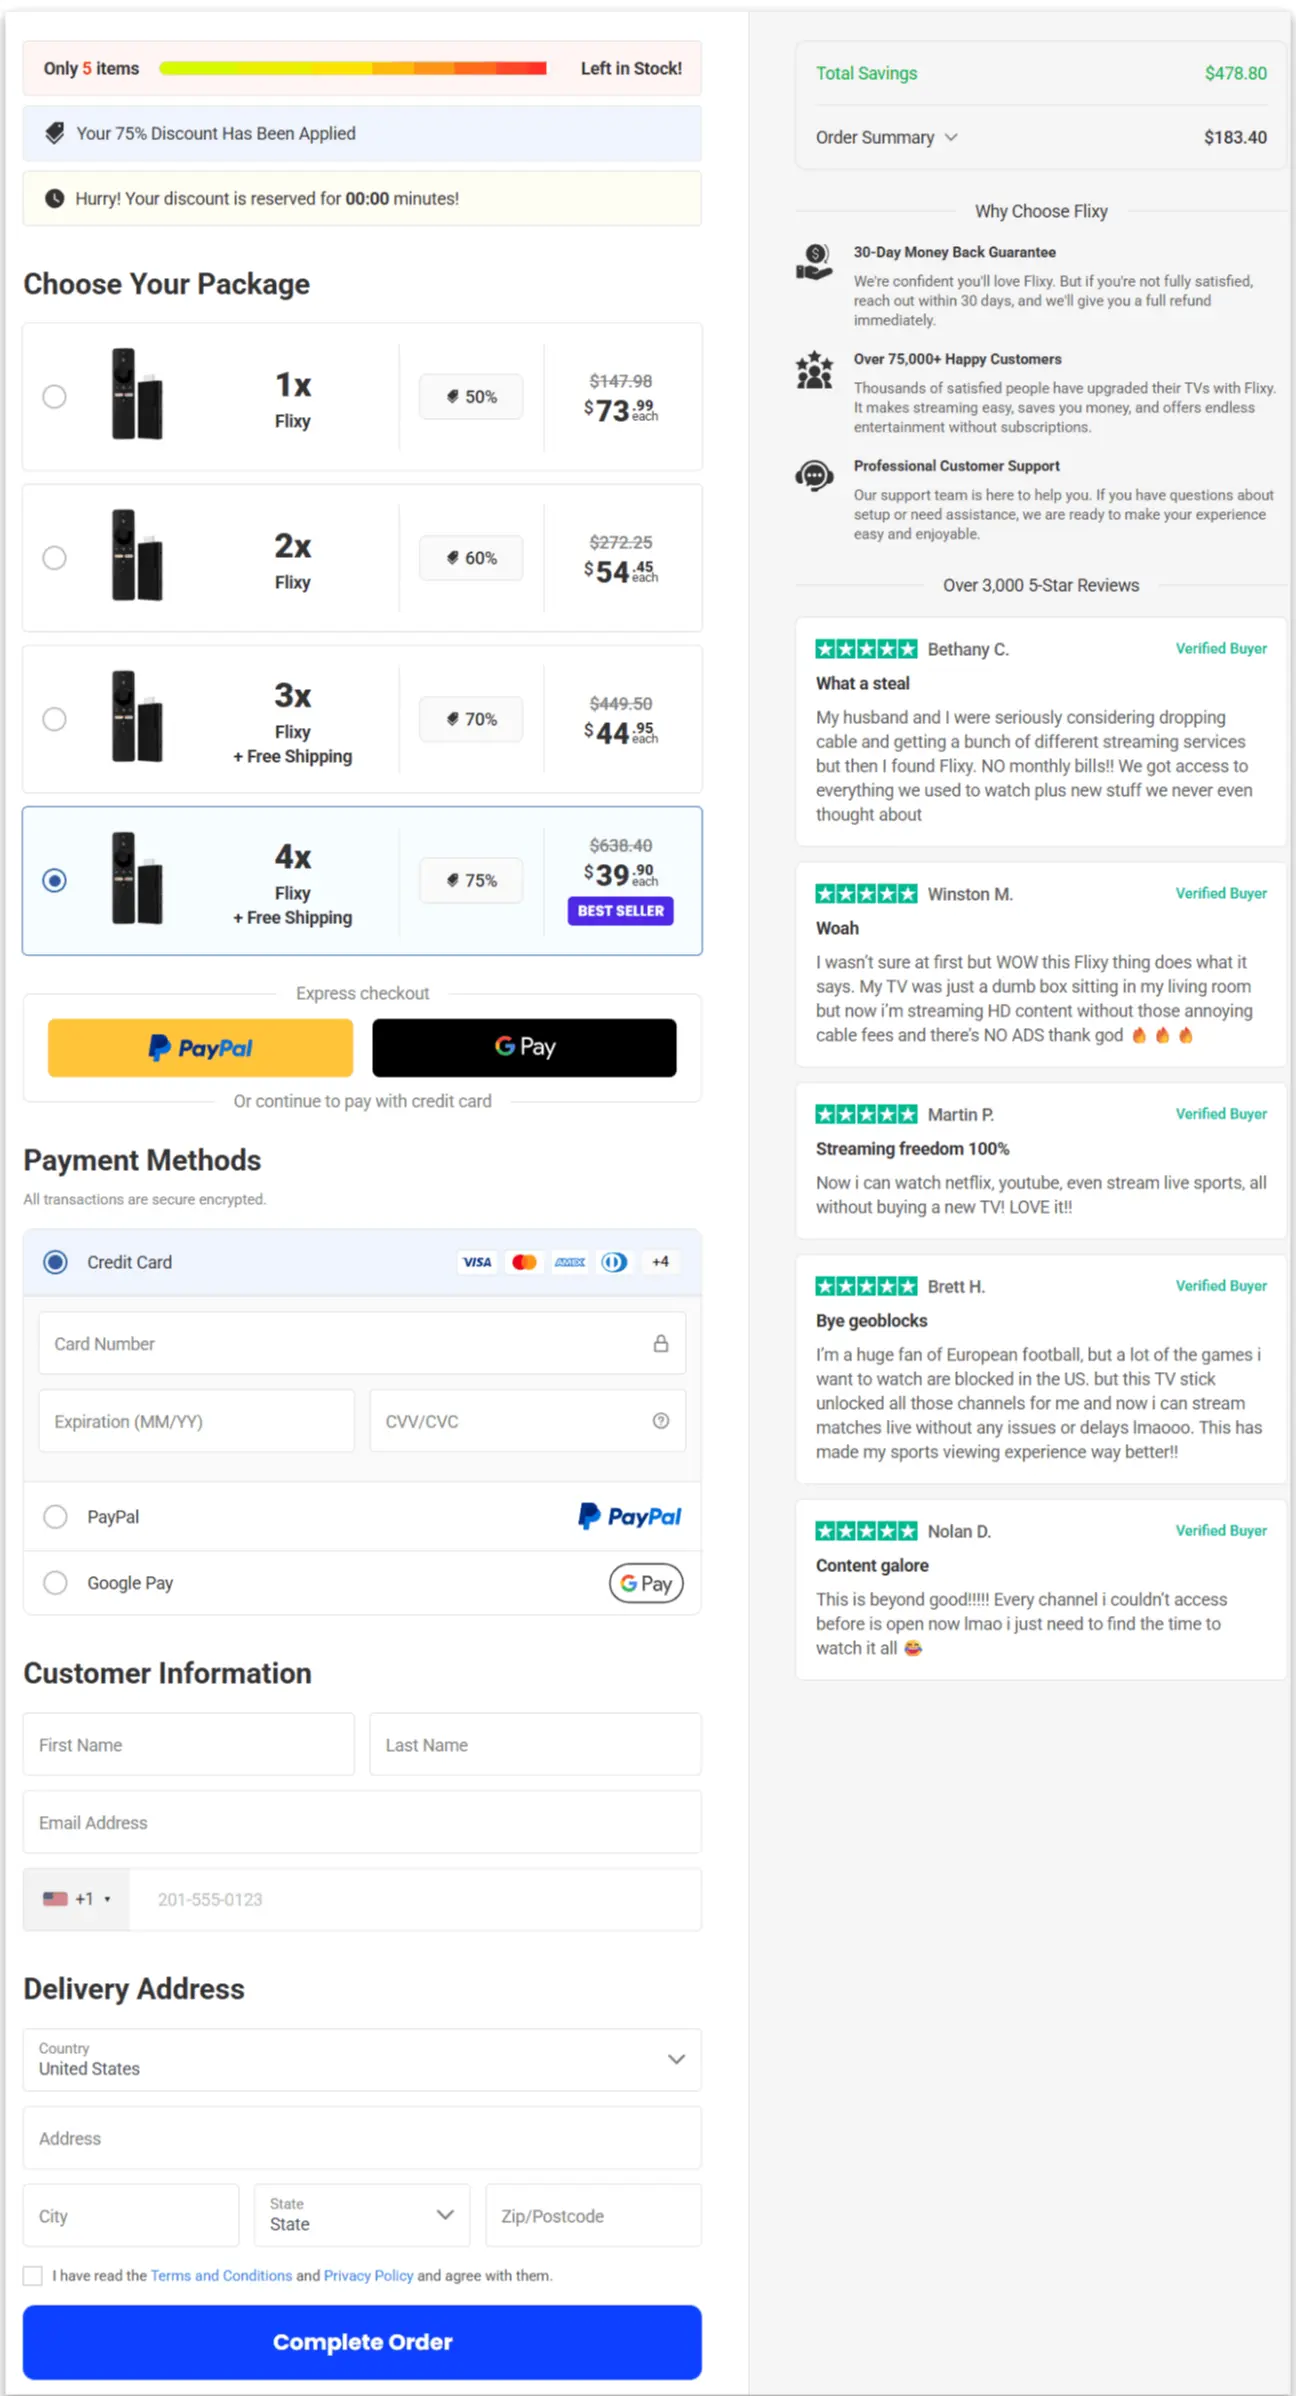Screen dimensions: 1296x2396
Task: Click the $183.40 order total
Action: click(1236, 137)
